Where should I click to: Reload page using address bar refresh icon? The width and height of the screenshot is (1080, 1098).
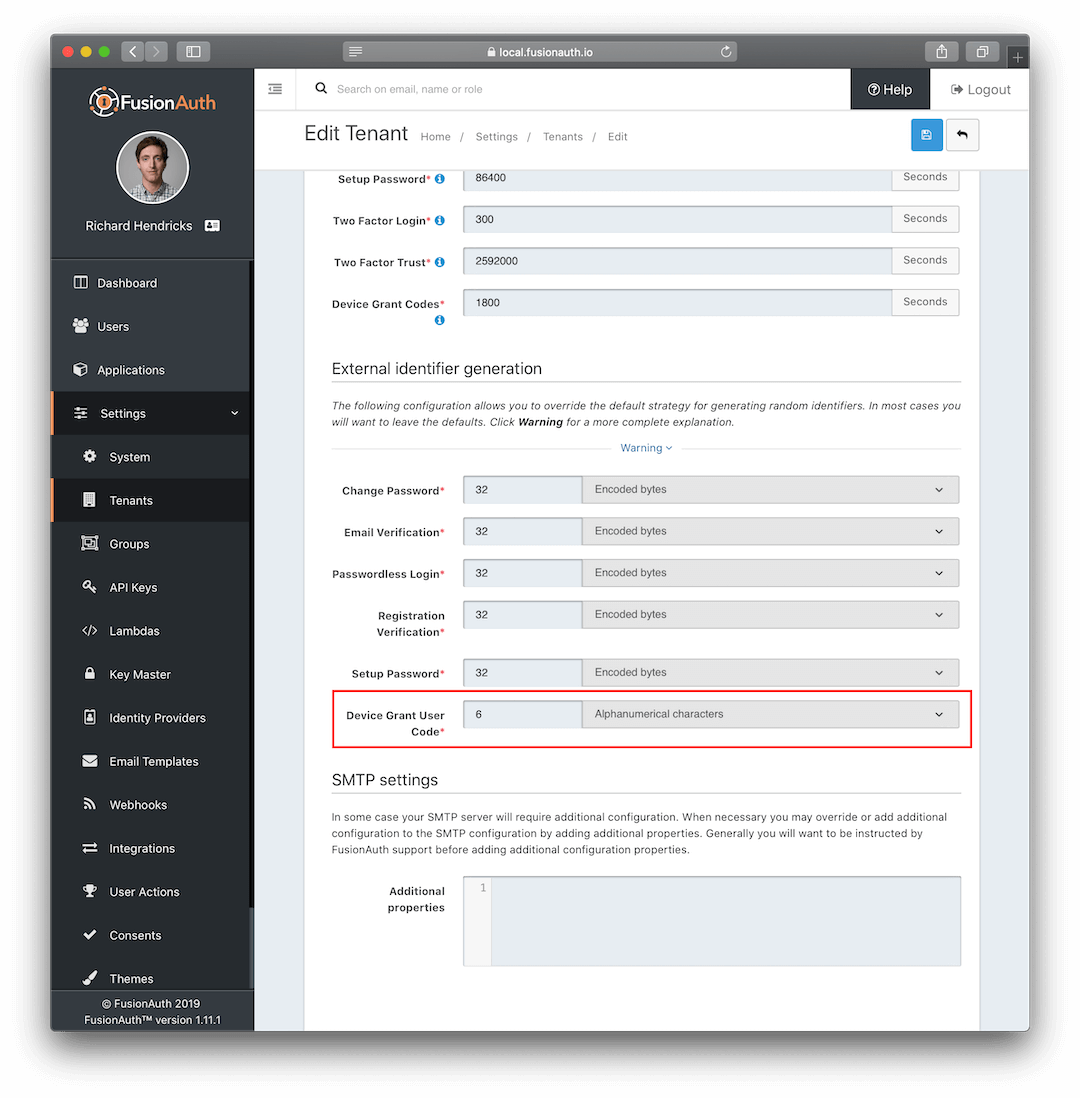(x=726, y=51)
